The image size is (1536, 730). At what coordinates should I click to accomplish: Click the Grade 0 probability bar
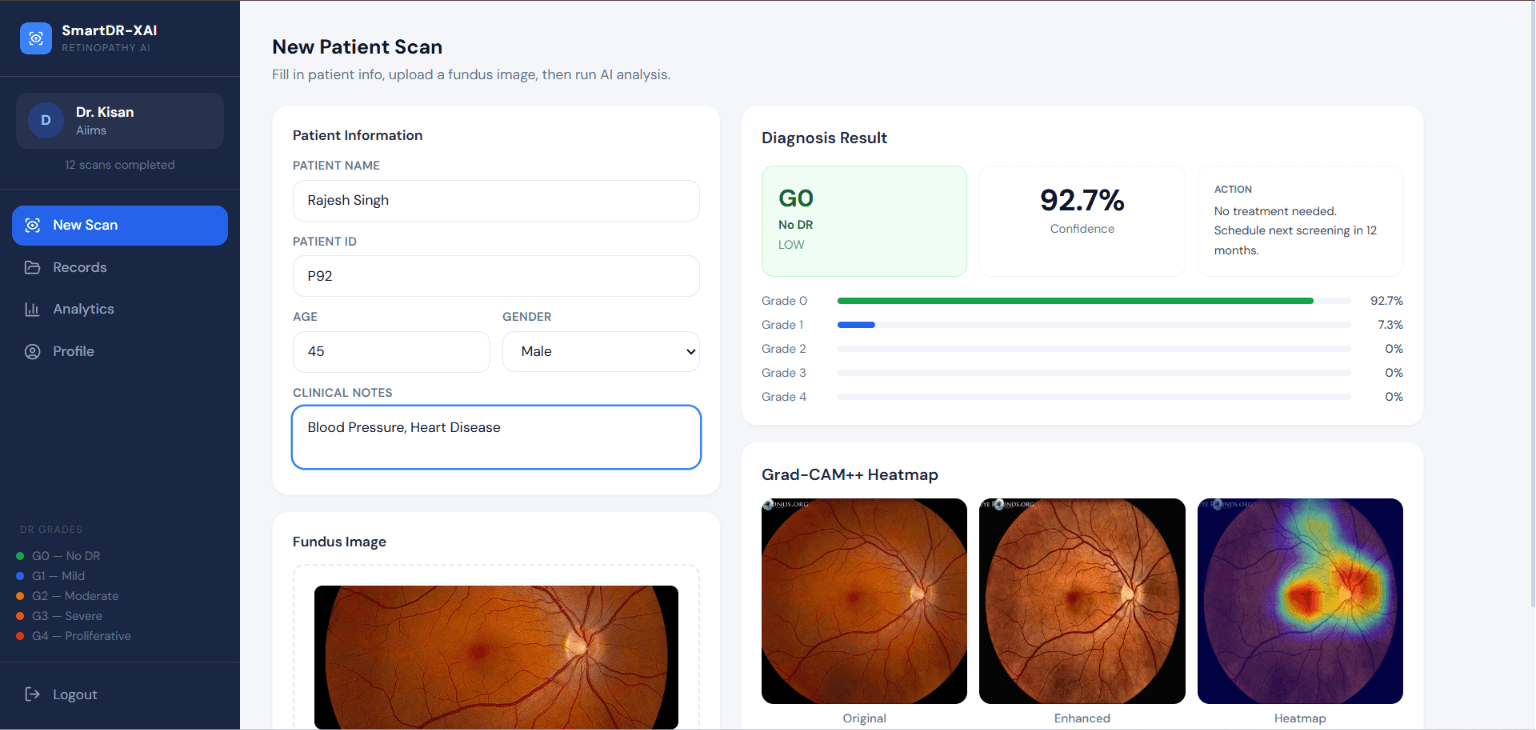pos(1094,301)
